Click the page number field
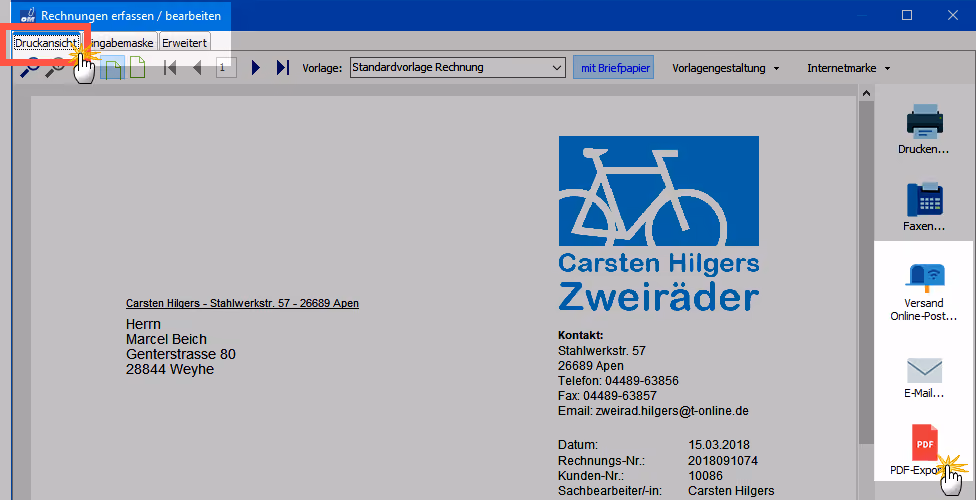Screen dimensions: 976x500 coord(227,67)
